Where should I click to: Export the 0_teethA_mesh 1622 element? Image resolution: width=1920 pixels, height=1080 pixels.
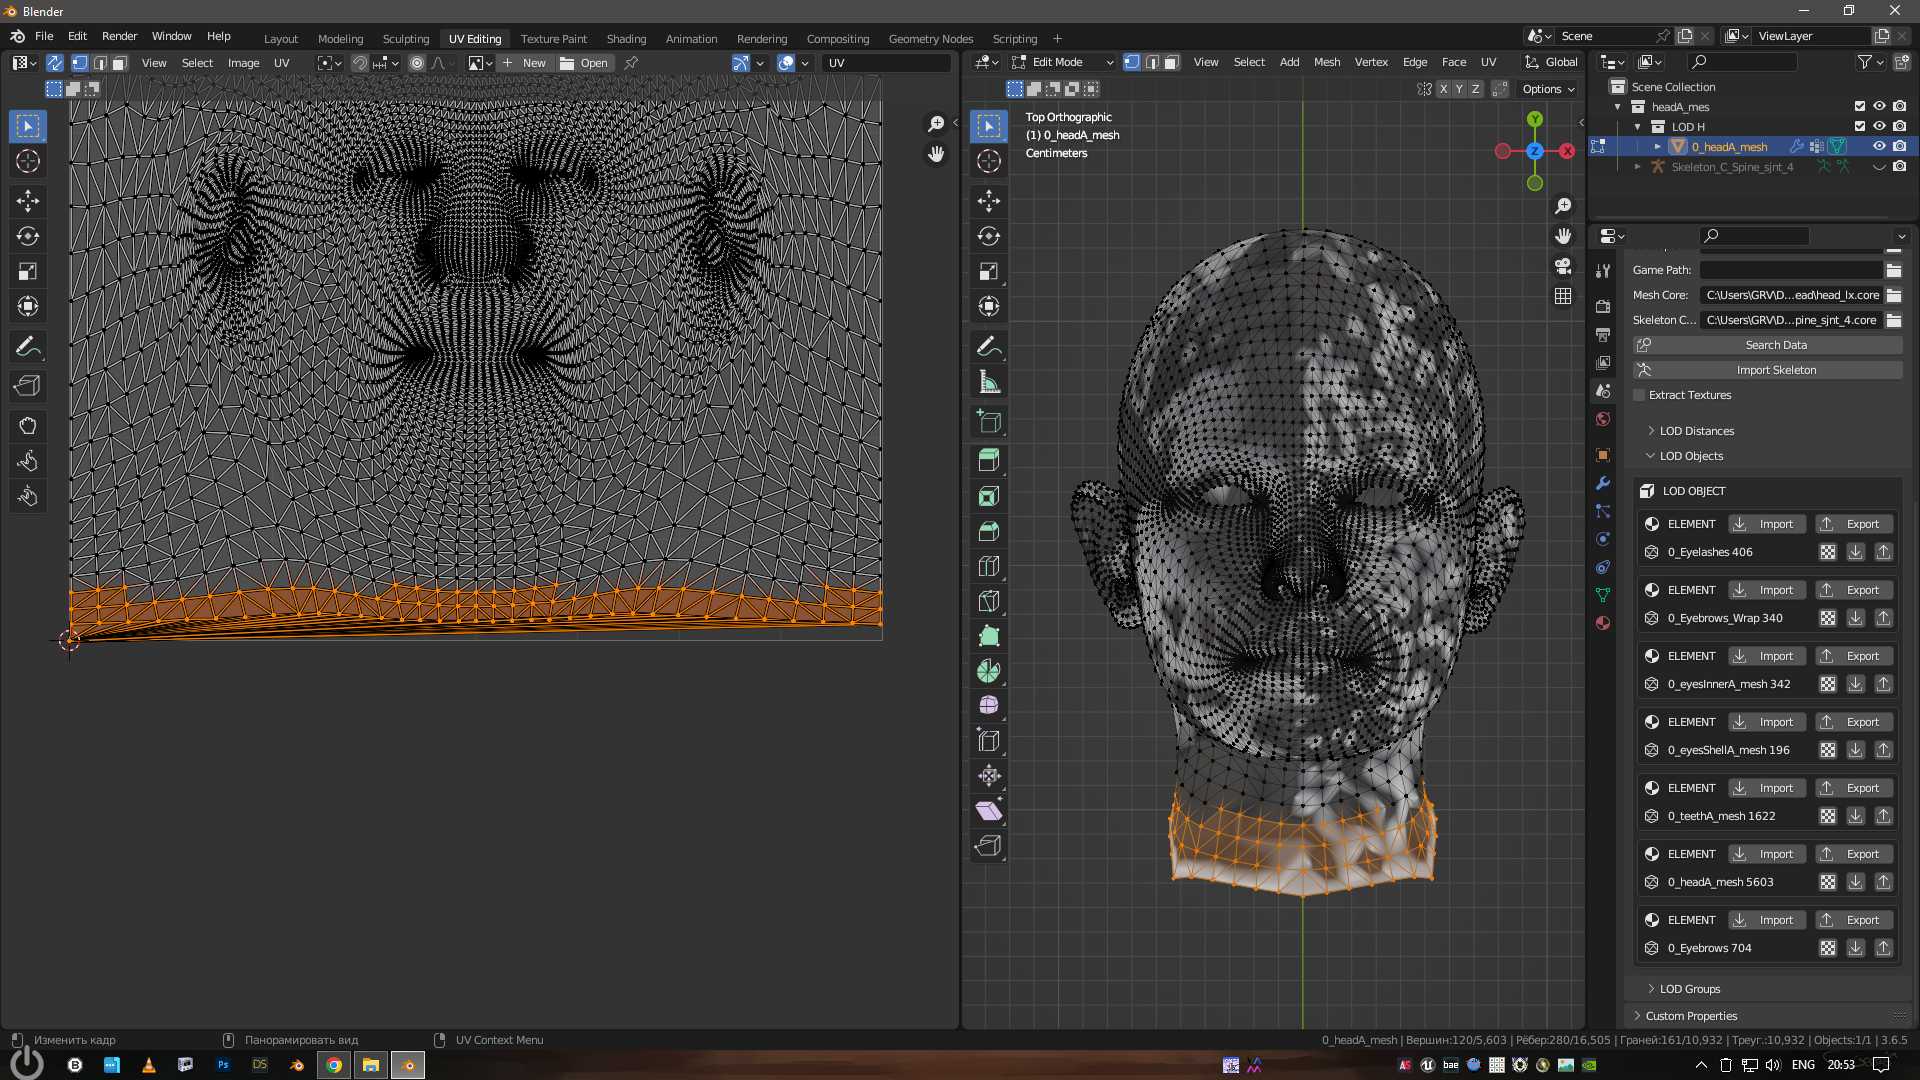(1854, 788)
